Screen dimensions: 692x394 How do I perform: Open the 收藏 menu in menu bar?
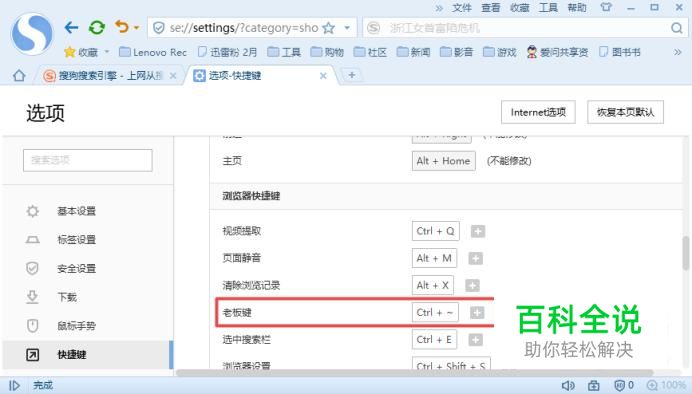[519, 8]
